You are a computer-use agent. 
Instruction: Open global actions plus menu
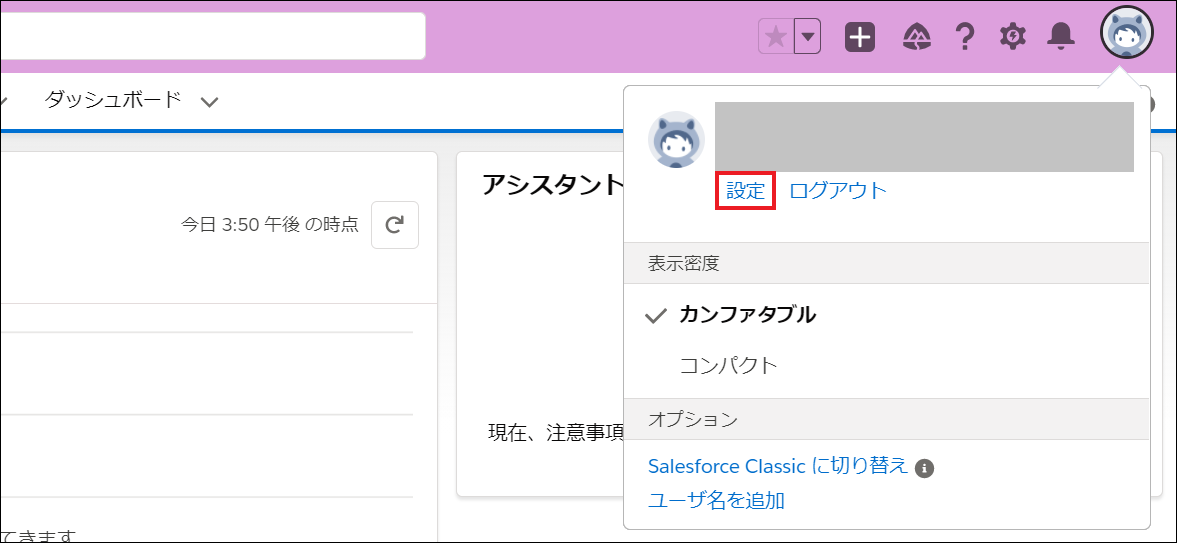point(860,38)
